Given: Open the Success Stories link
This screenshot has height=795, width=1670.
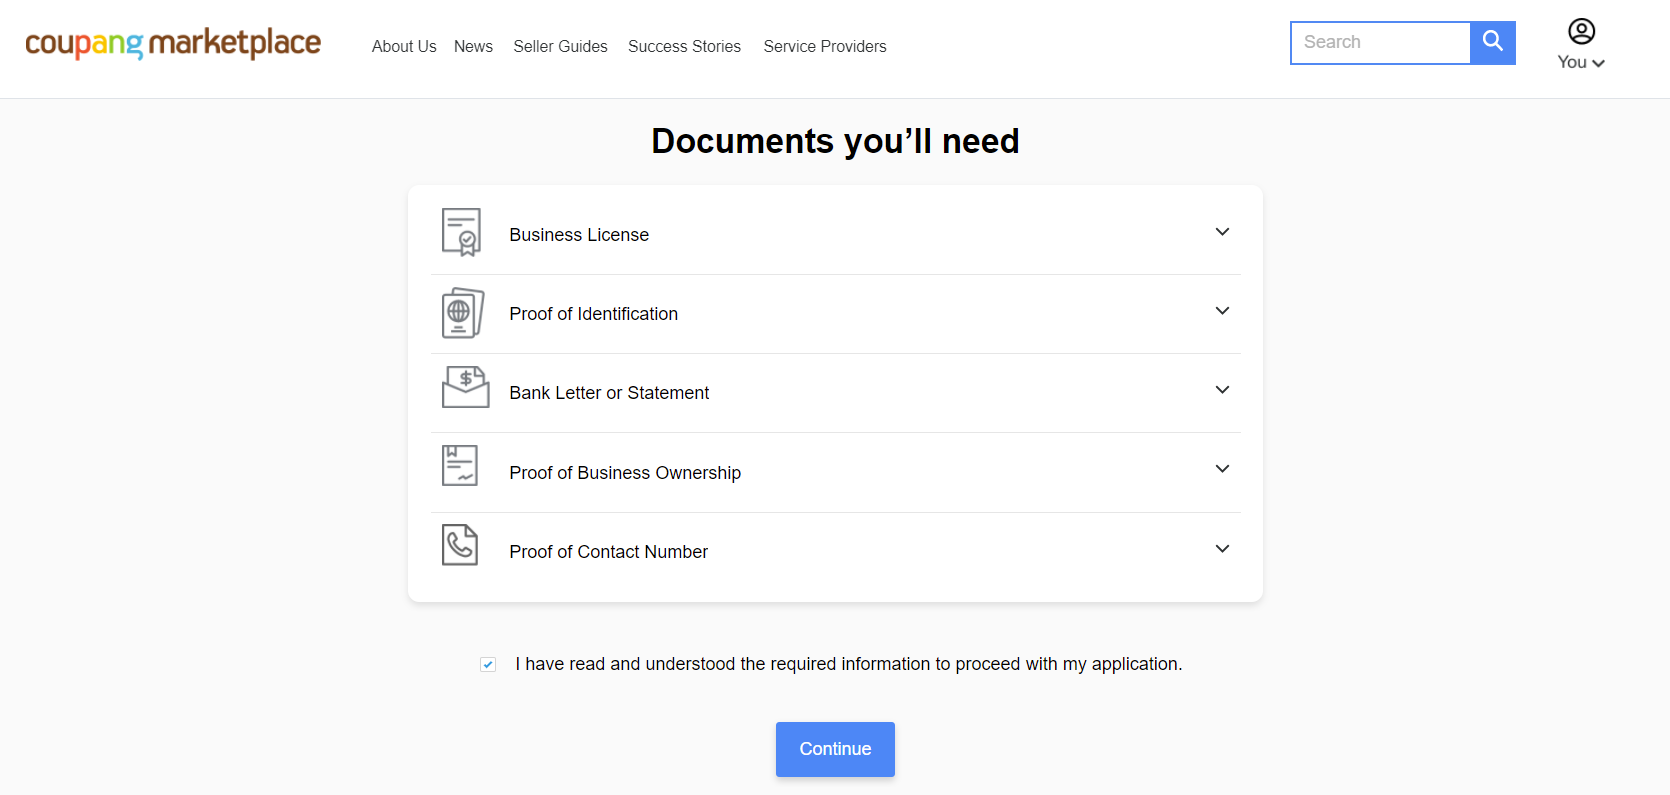Looking at the screenshot, I should (684, 46).
